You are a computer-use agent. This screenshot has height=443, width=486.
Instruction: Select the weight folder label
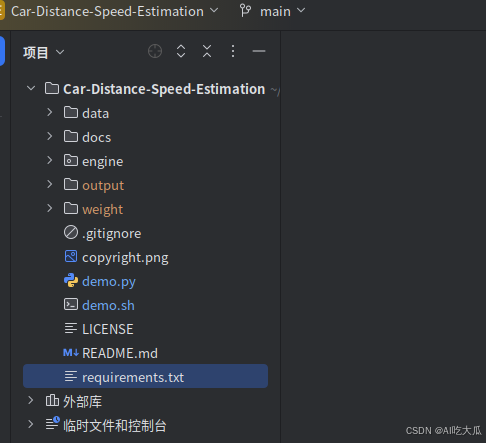coord(103,210)
